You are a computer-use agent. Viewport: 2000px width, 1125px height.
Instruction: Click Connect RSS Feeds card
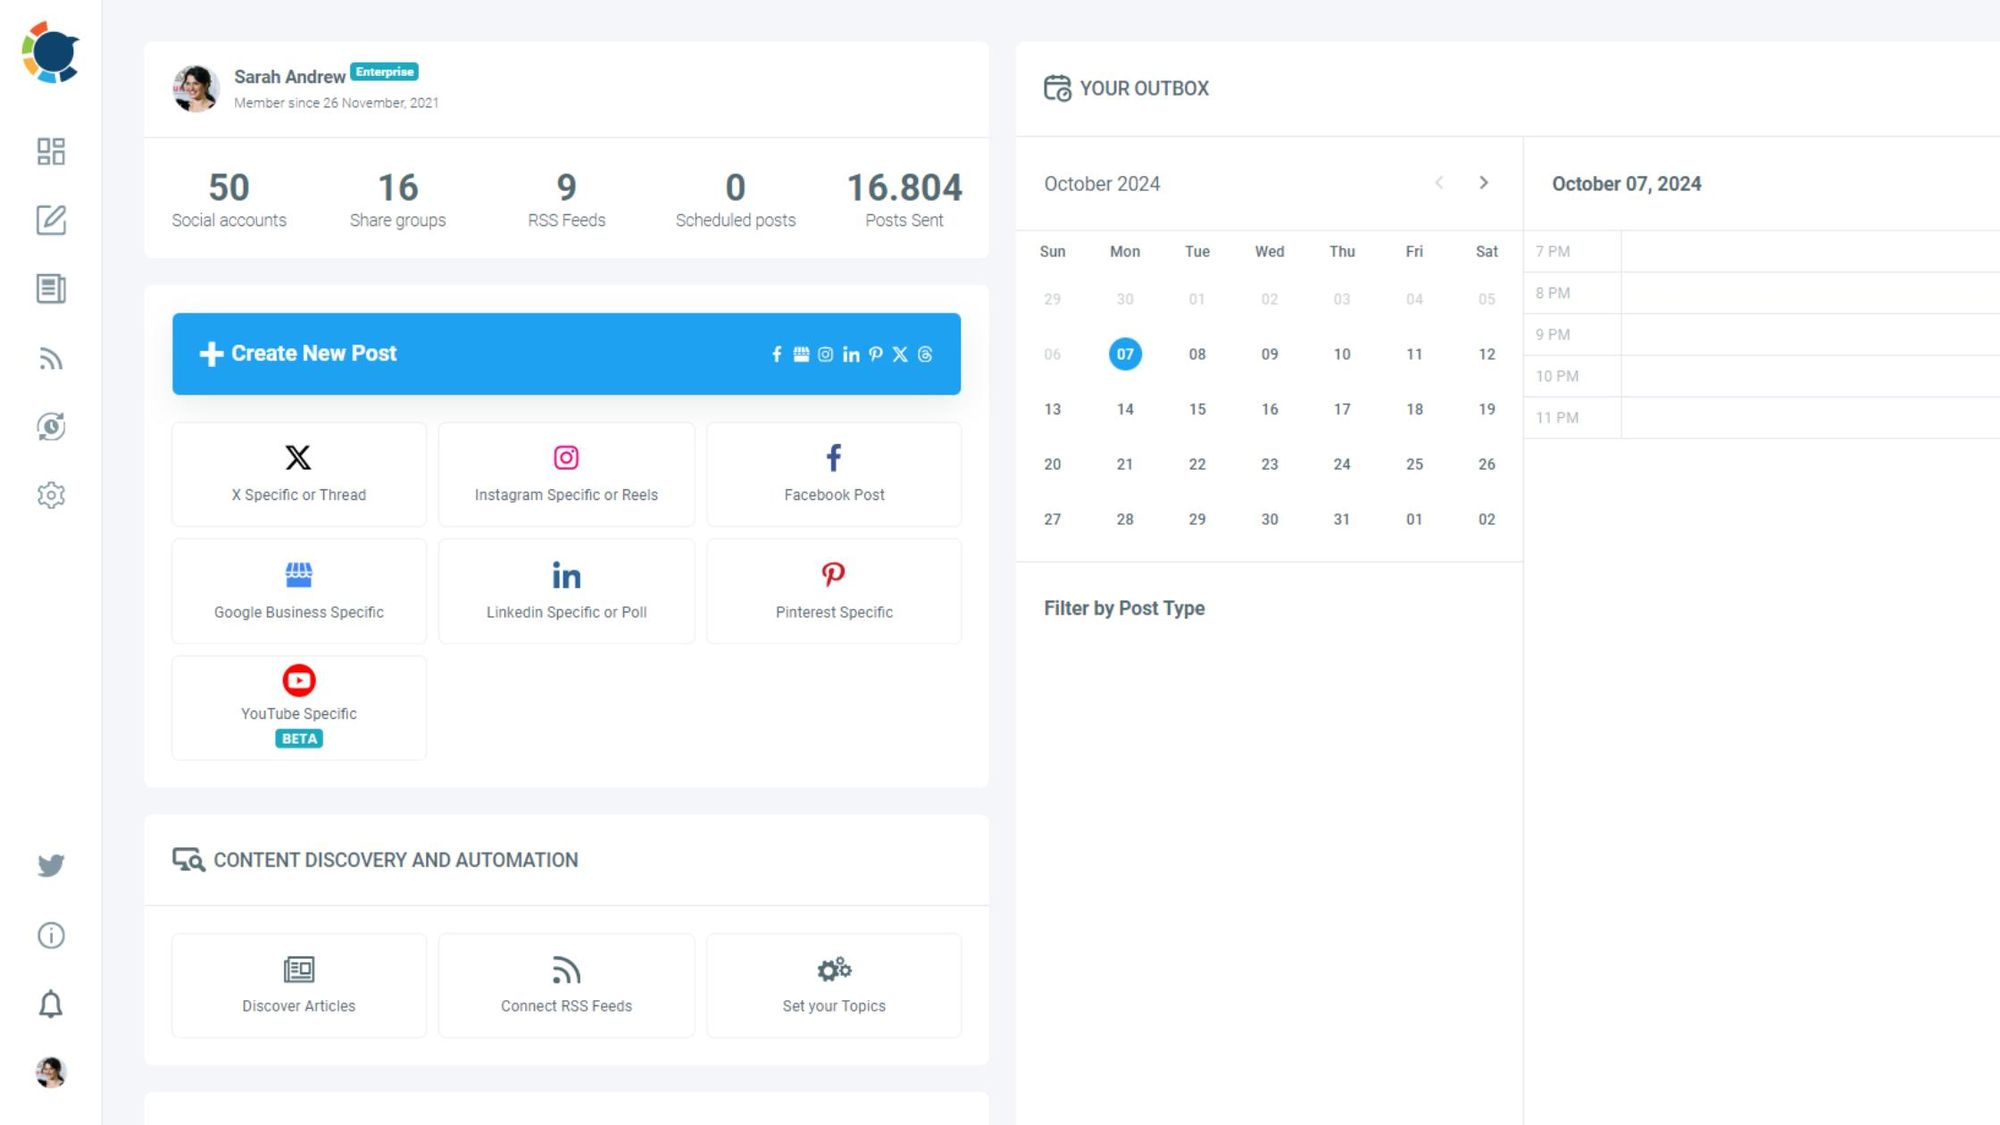point(566,985)
